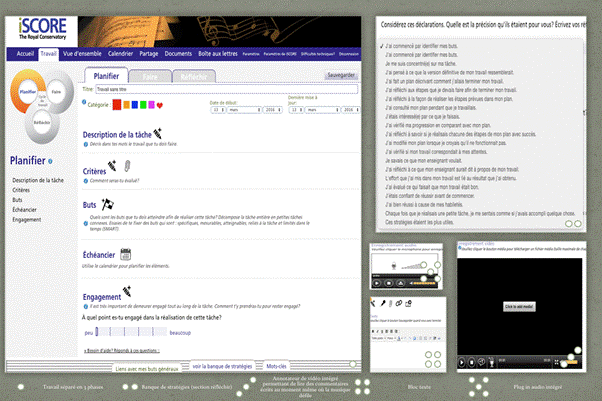Play the audio recording in audio panel

[377, 283]
